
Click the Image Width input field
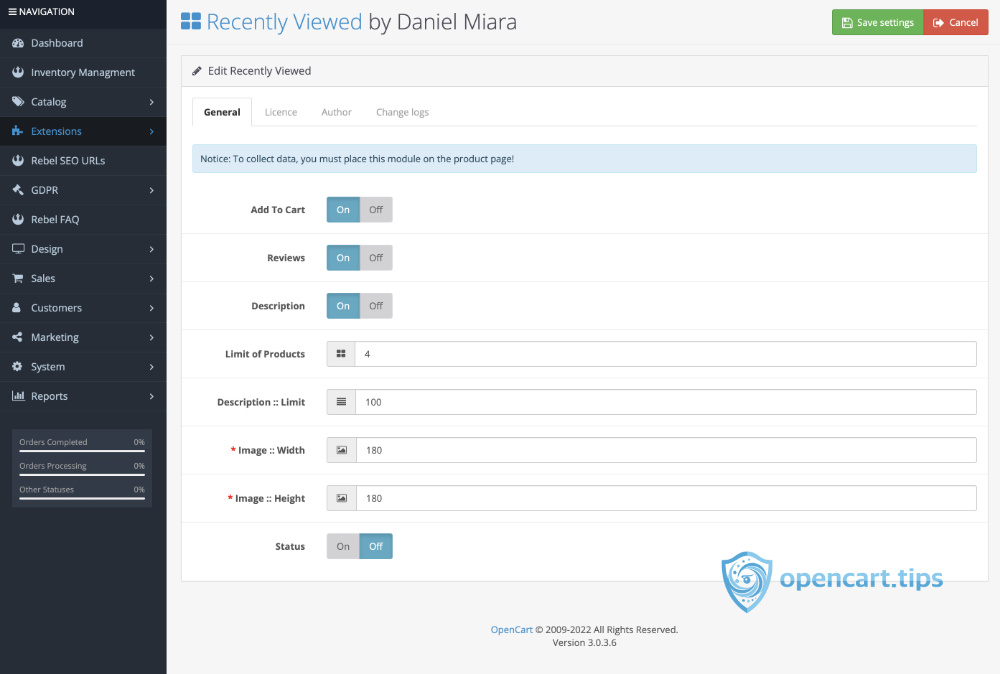[666, 450]
